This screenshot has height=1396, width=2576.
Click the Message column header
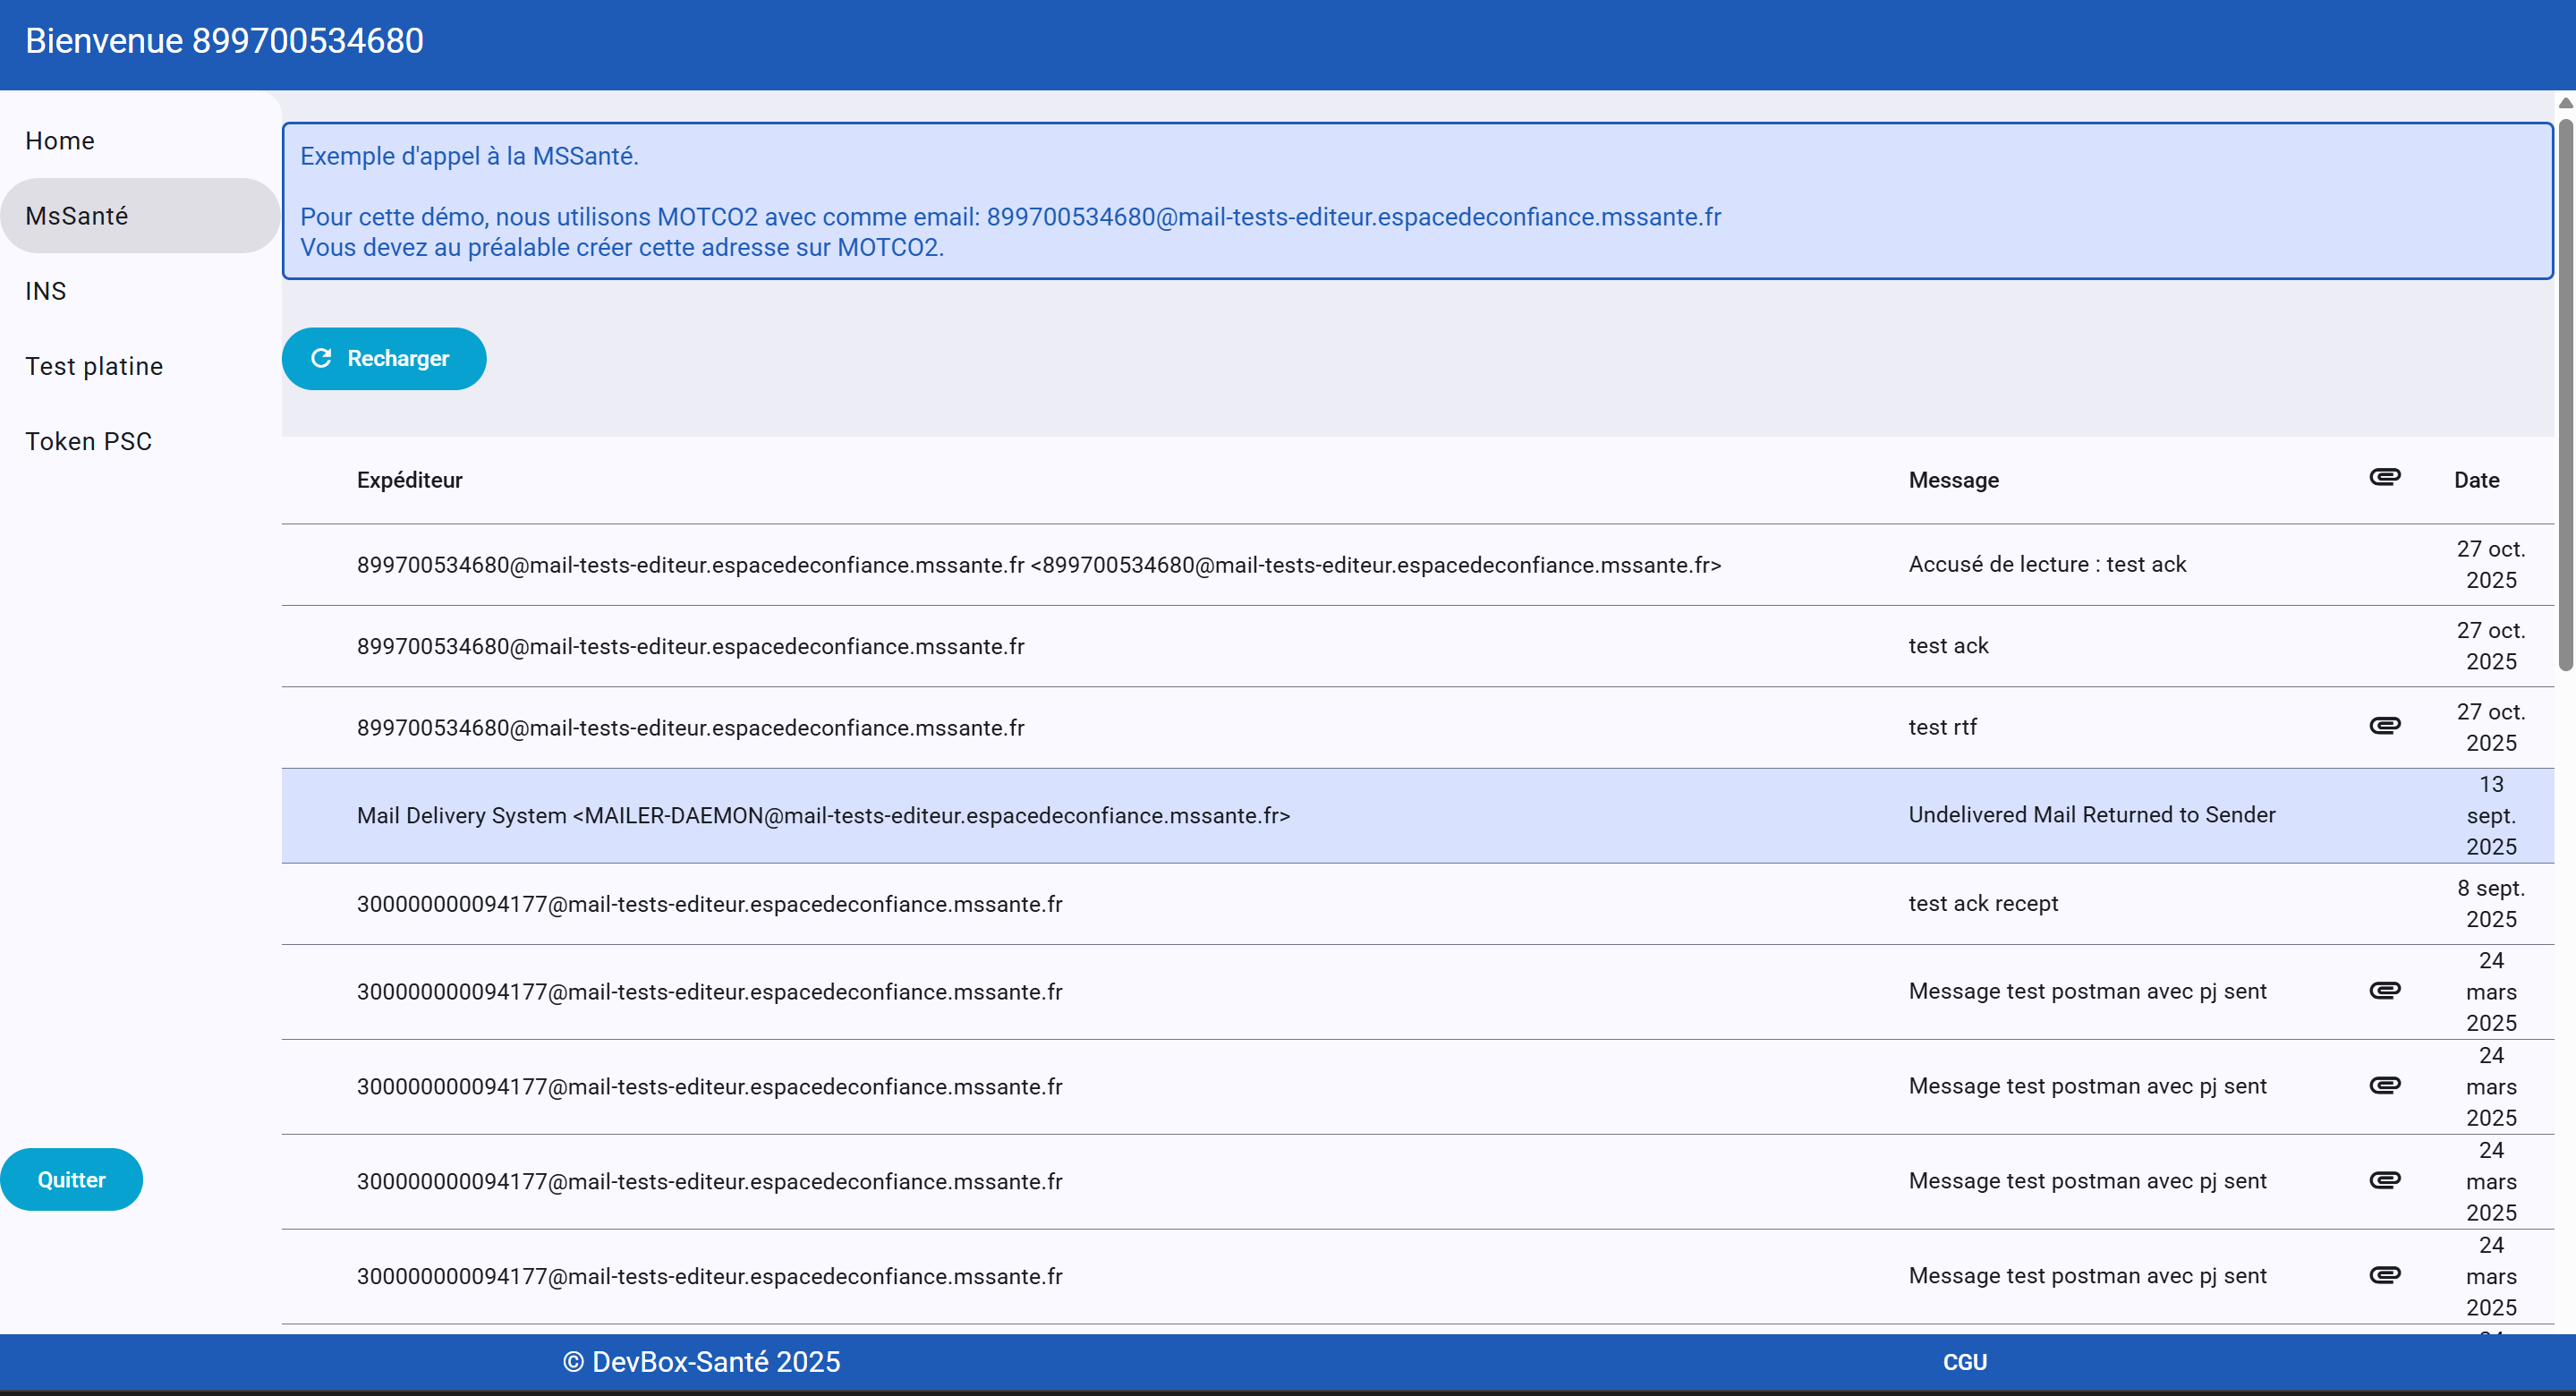coord(1952,480)
